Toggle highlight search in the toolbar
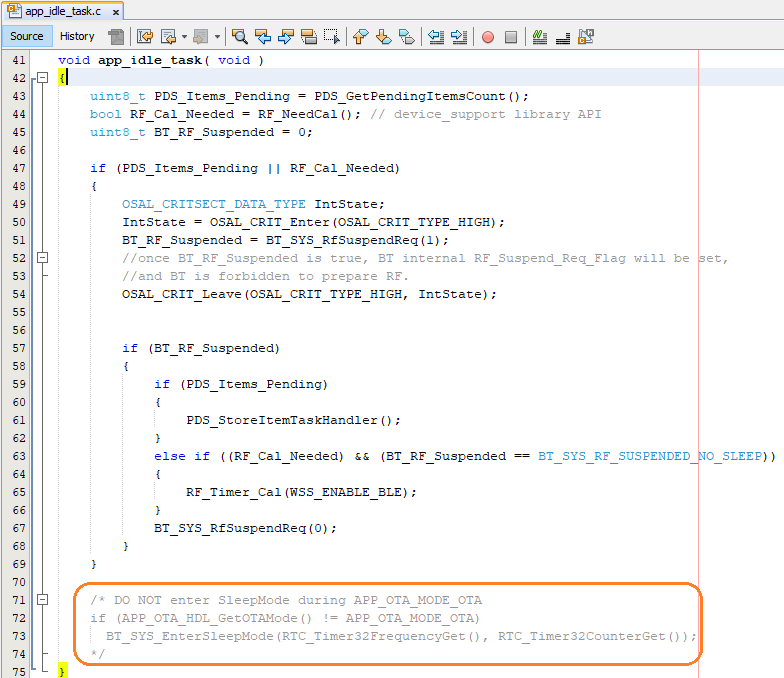Image resolution: width=784 pixels, height=678 pixels. (x=309, y=37)
